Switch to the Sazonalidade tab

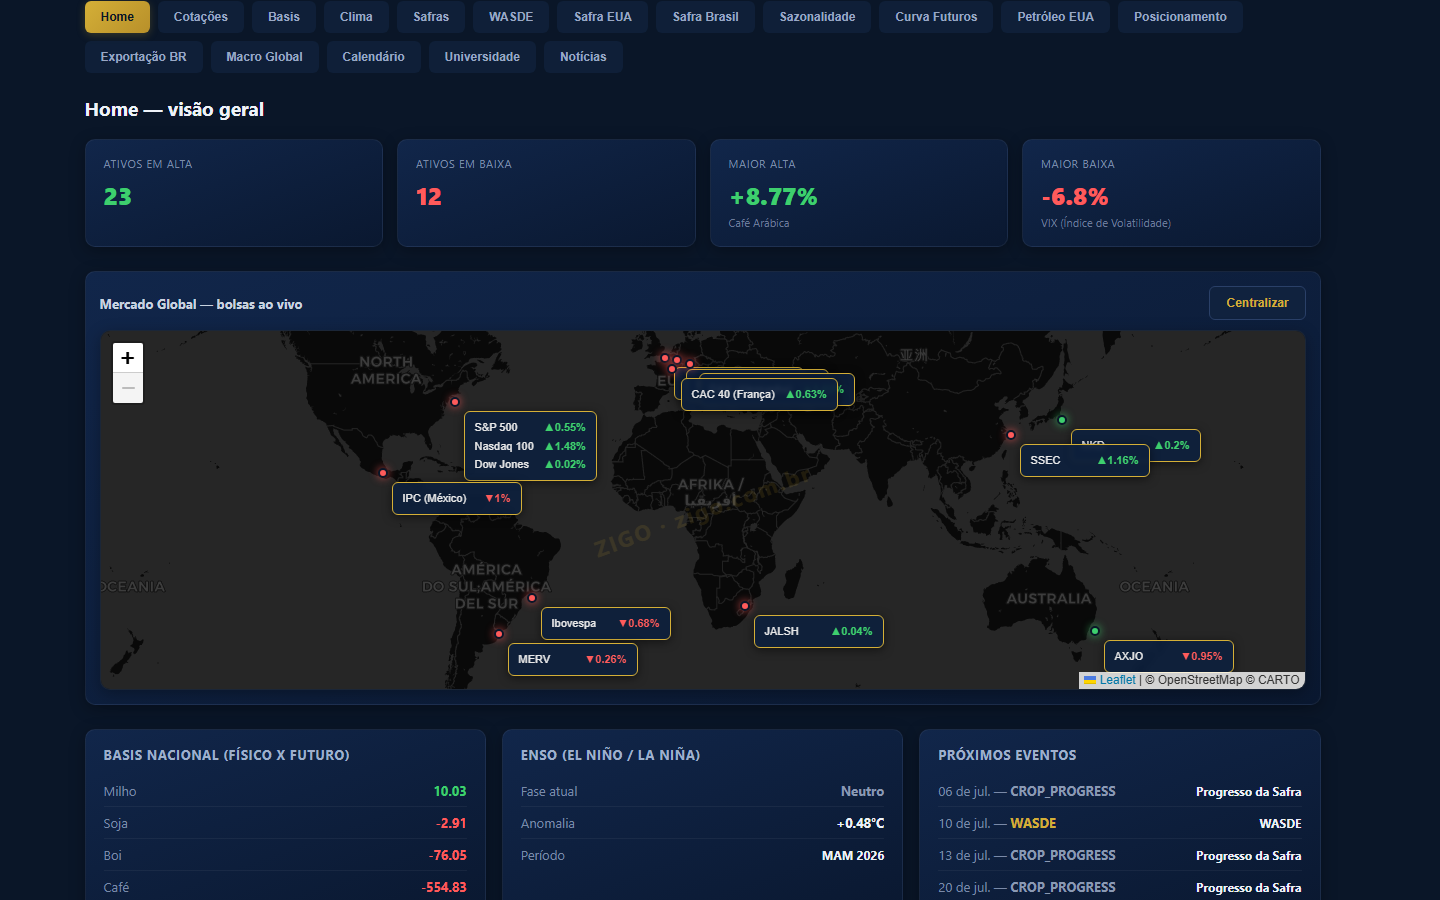click(x=817, y=17)
